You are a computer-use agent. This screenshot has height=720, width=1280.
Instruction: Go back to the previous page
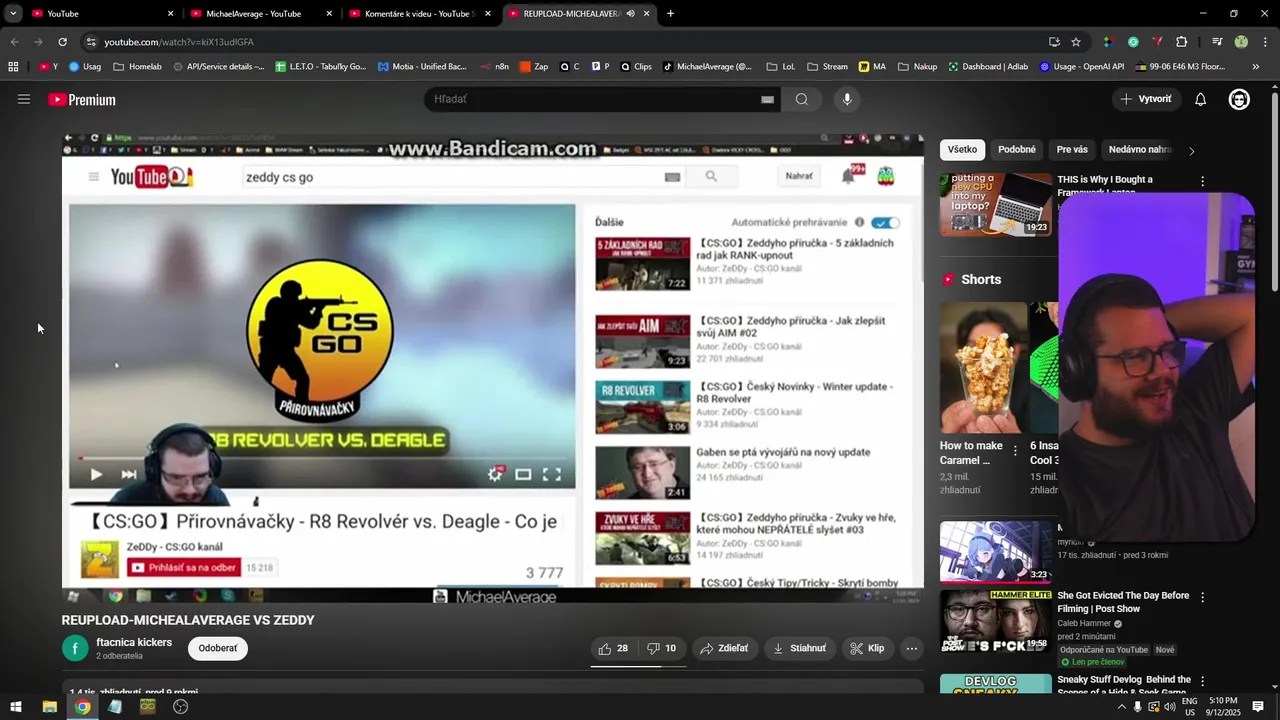point(14,42)
